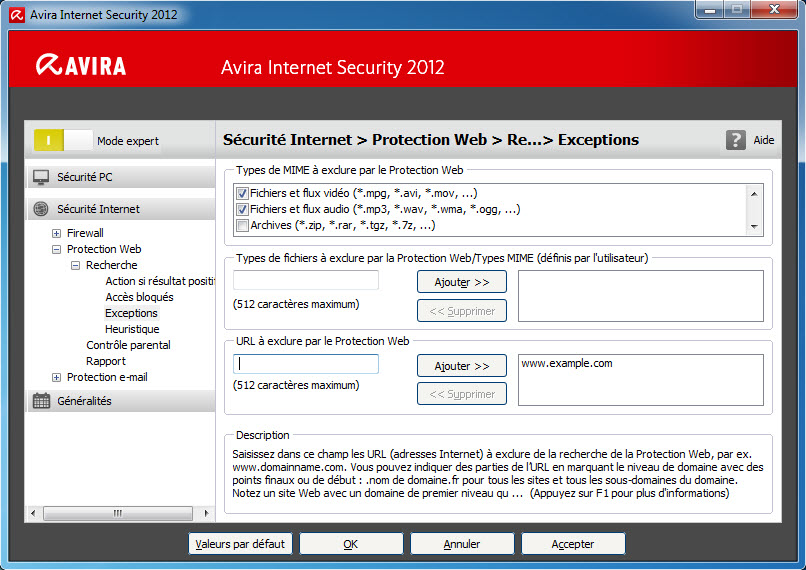Click MIME list scroll up arrow

[x=754, y=194]
